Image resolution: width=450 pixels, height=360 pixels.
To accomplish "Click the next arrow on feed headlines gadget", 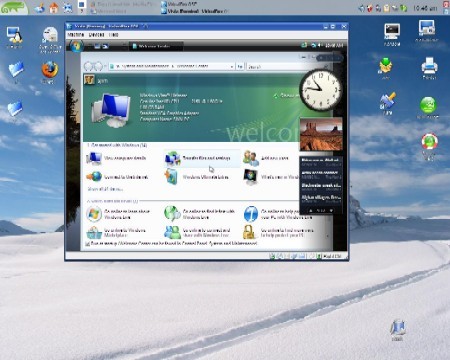I will pos(331,211).
